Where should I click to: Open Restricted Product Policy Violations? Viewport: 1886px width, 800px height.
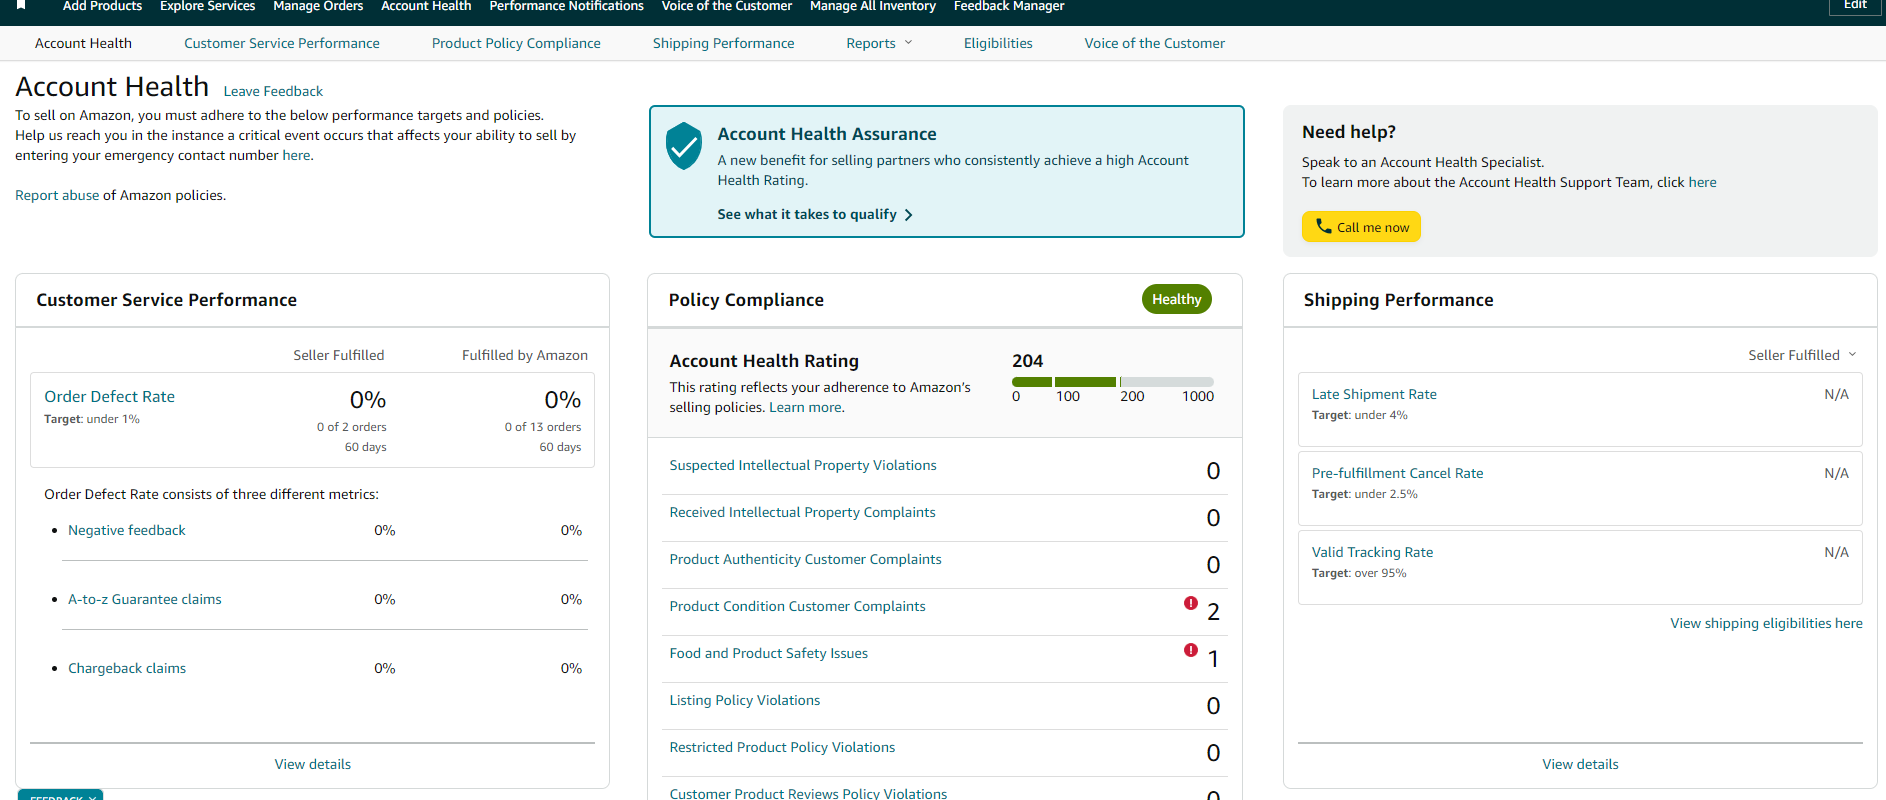pyautogui.click(x=782, y=747)
